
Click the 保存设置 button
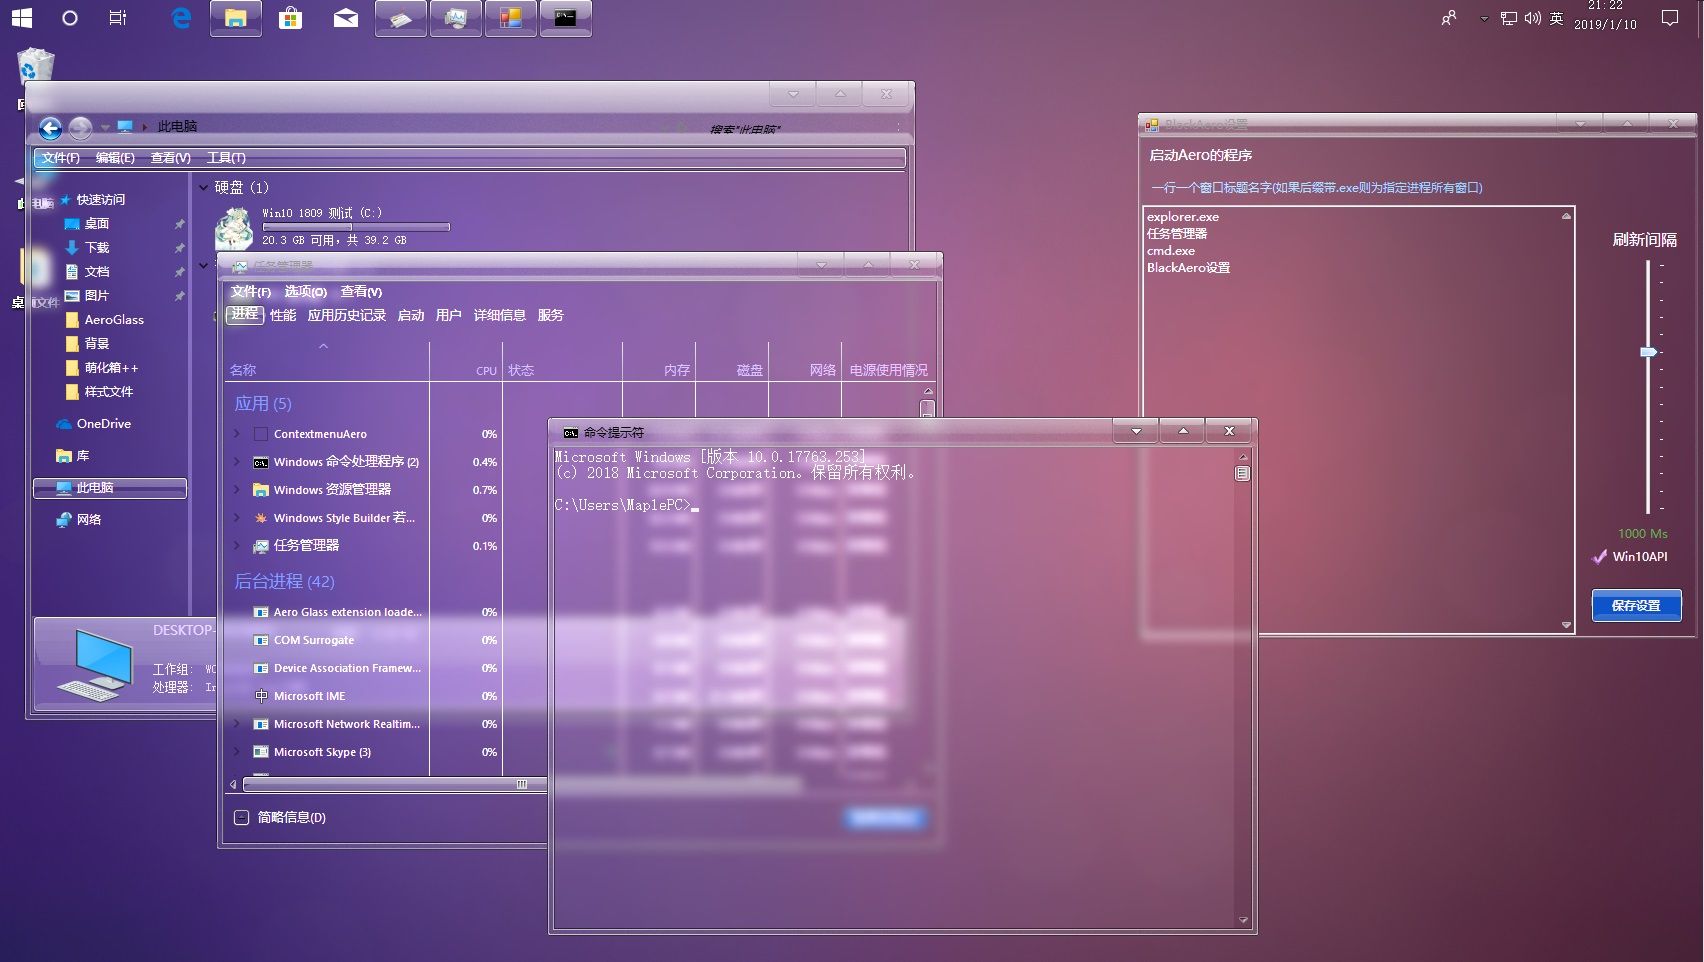click(1636, 605)
